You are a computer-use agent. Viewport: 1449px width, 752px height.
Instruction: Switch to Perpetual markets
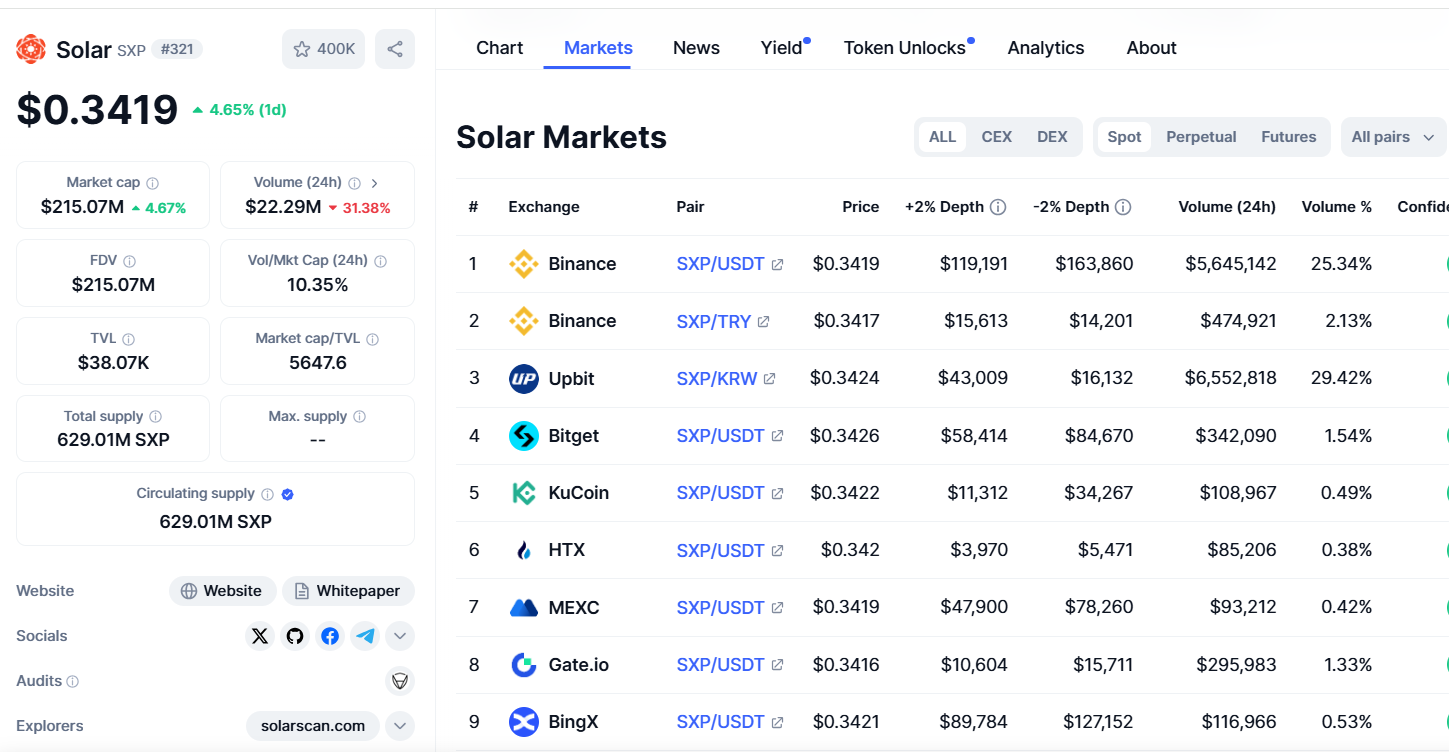[1201, 137]
